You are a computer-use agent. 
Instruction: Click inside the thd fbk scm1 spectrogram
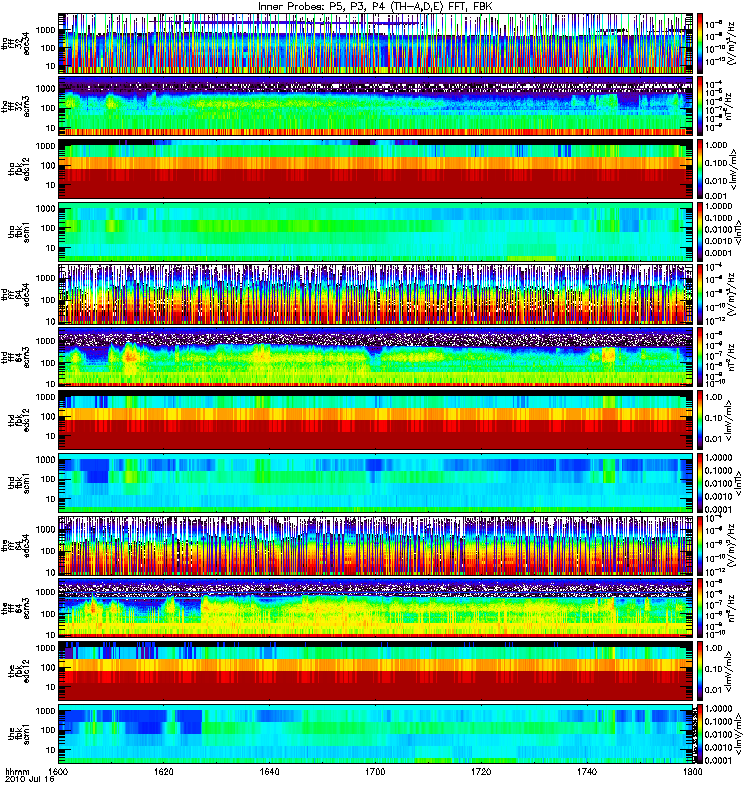click(375, 483)
